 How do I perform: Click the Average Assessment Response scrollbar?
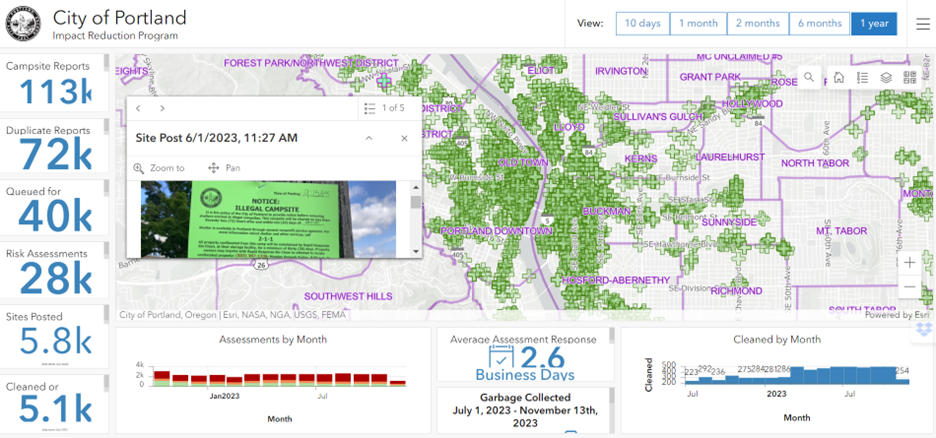pyautogui.click(x=610, y=337)
